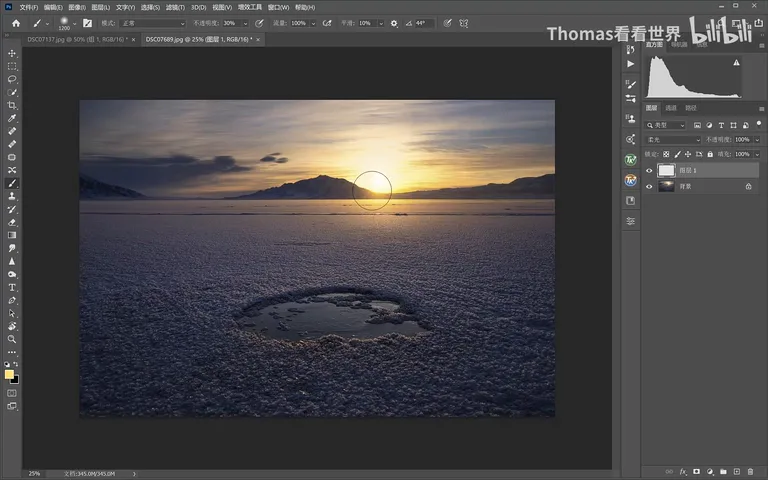Toggle lock position cross-arrows icon

pos(688,154)
